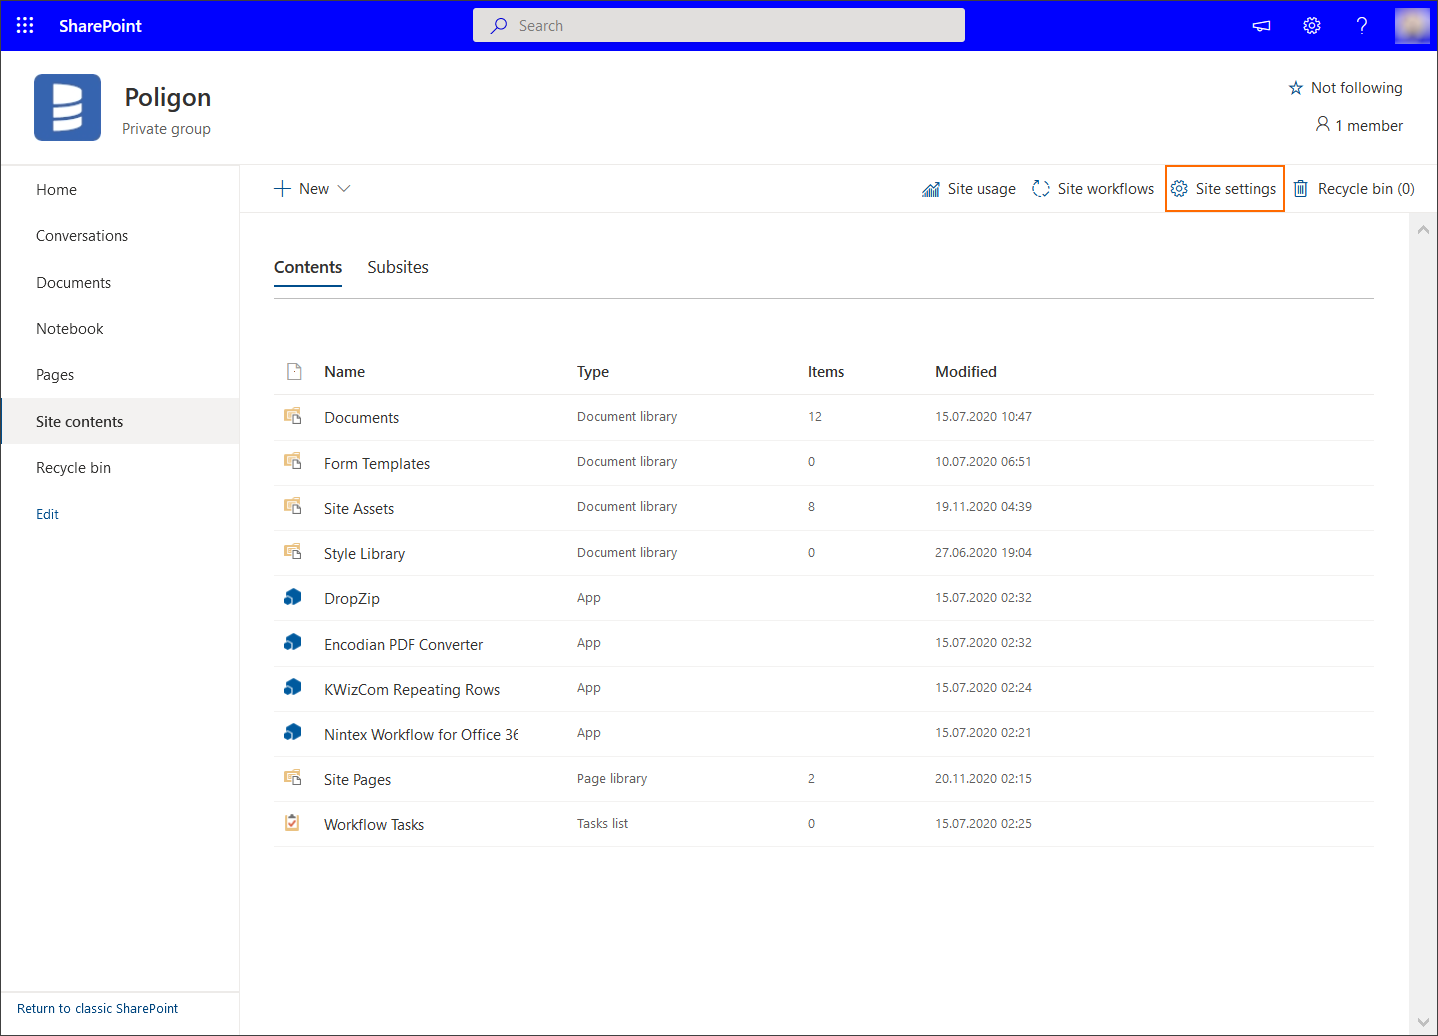Viewport: 1438px width, 1036px height.
Task: Expand the New dropdown menu
Action: coord(312,189)
